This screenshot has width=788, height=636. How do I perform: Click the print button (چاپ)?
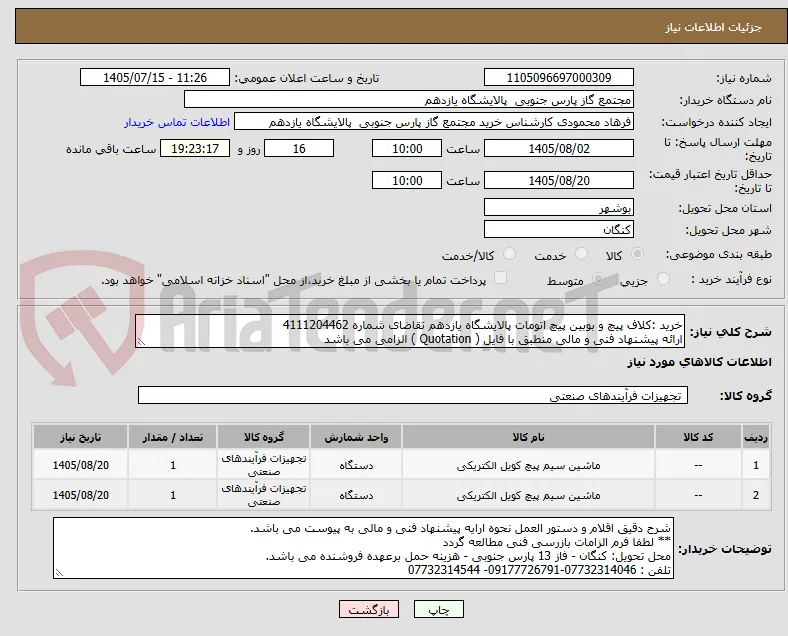pos(439,609)
